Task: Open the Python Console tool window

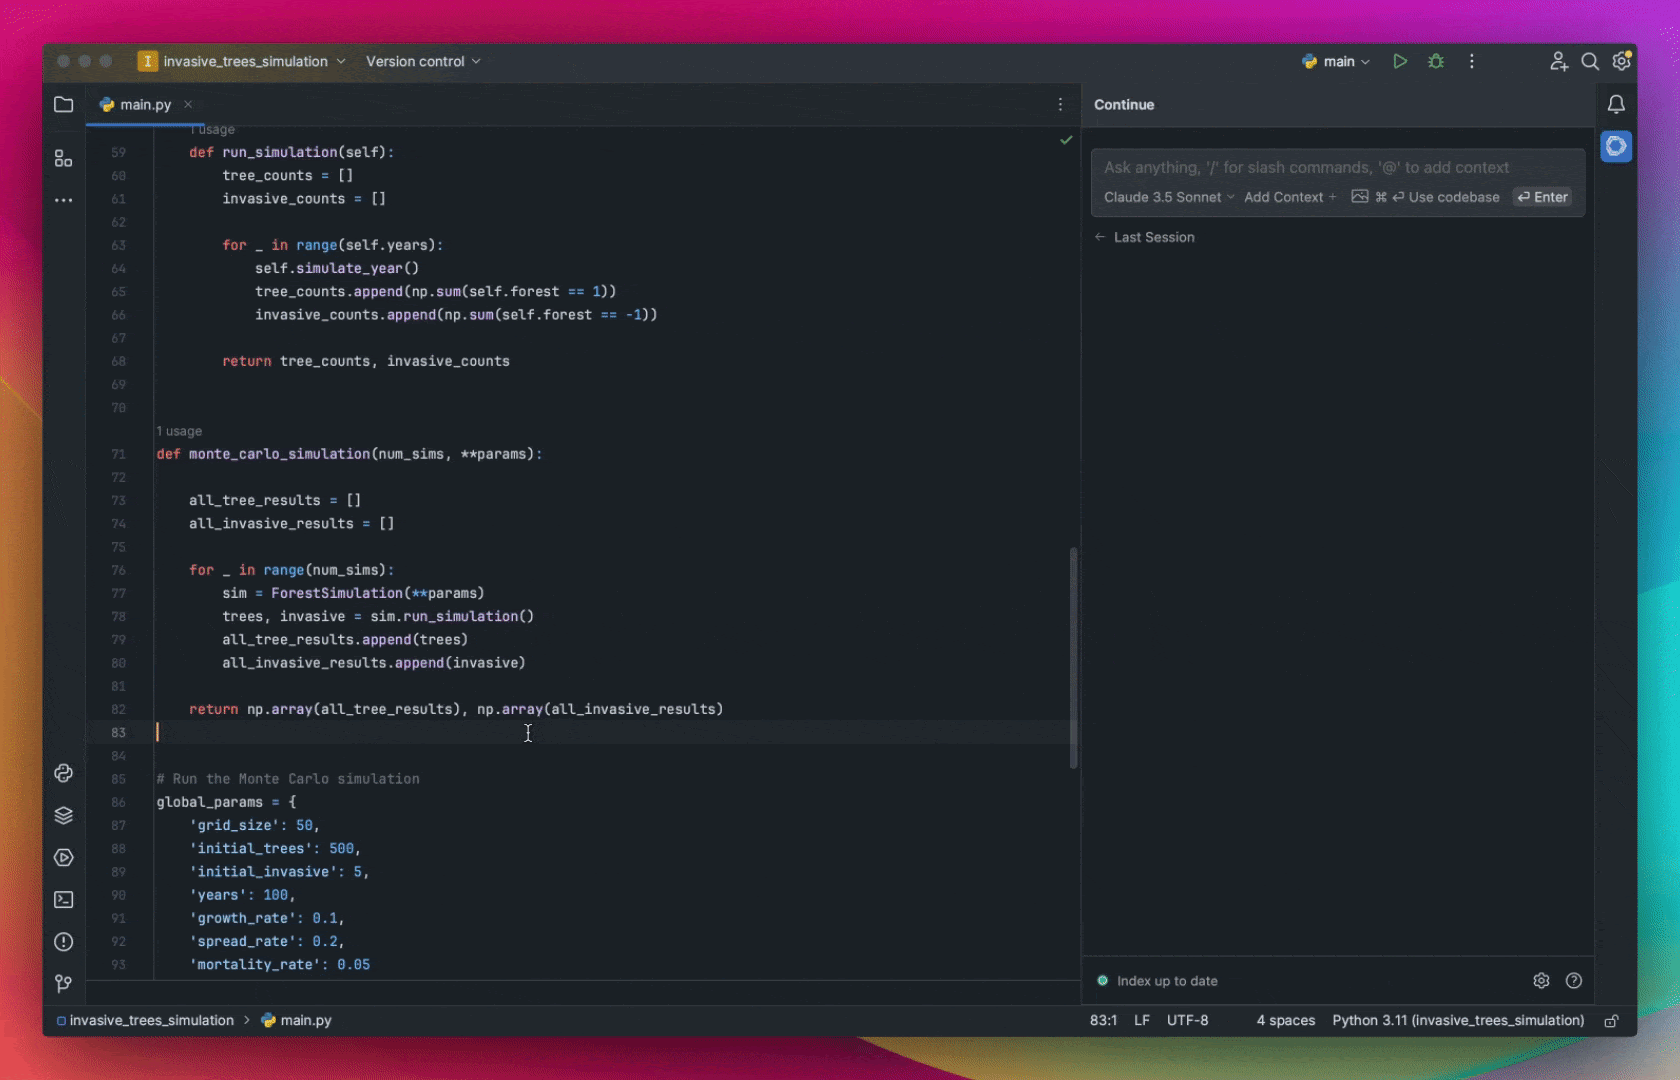Action: (64, 773)
